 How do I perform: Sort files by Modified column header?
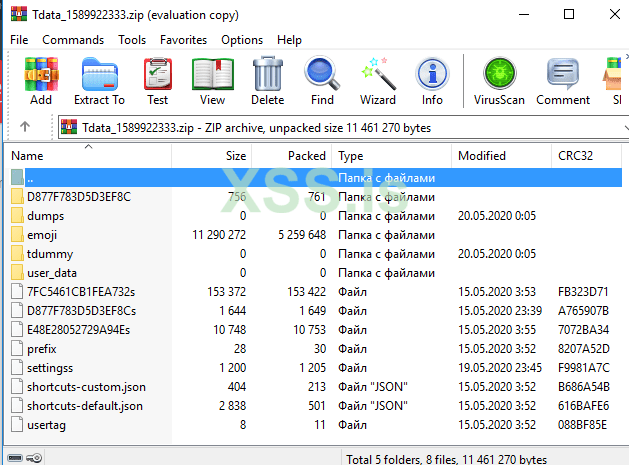(501, 156)
